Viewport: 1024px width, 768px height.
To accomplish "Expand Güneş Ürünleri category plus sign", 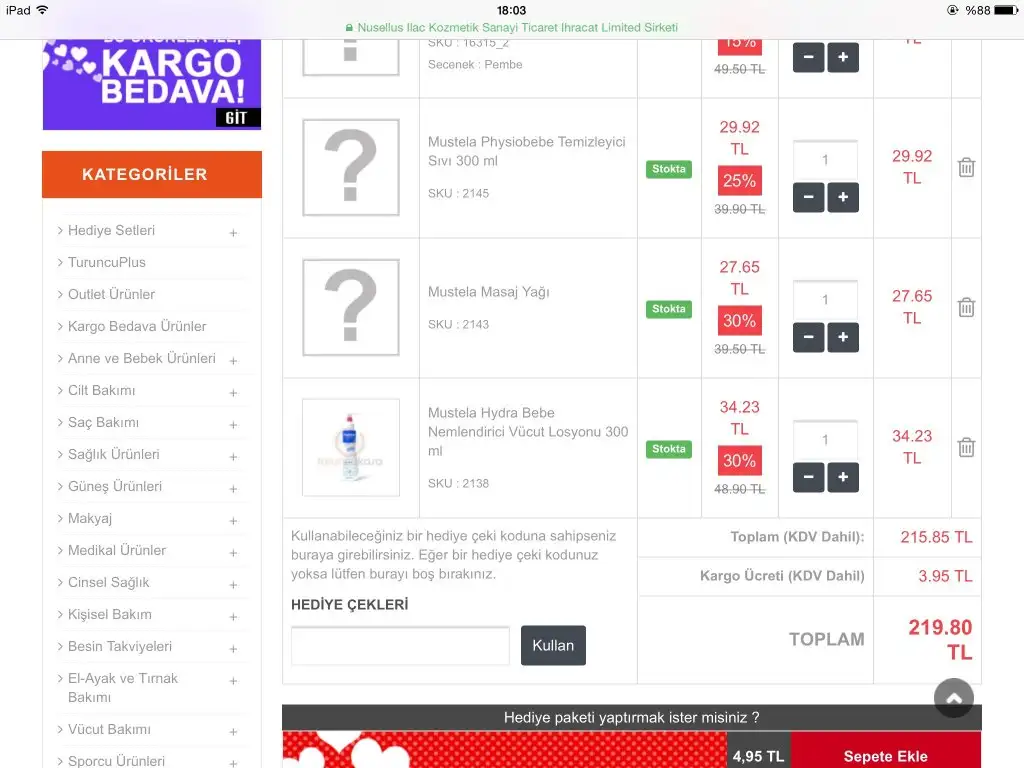I will tap(233, 488).
